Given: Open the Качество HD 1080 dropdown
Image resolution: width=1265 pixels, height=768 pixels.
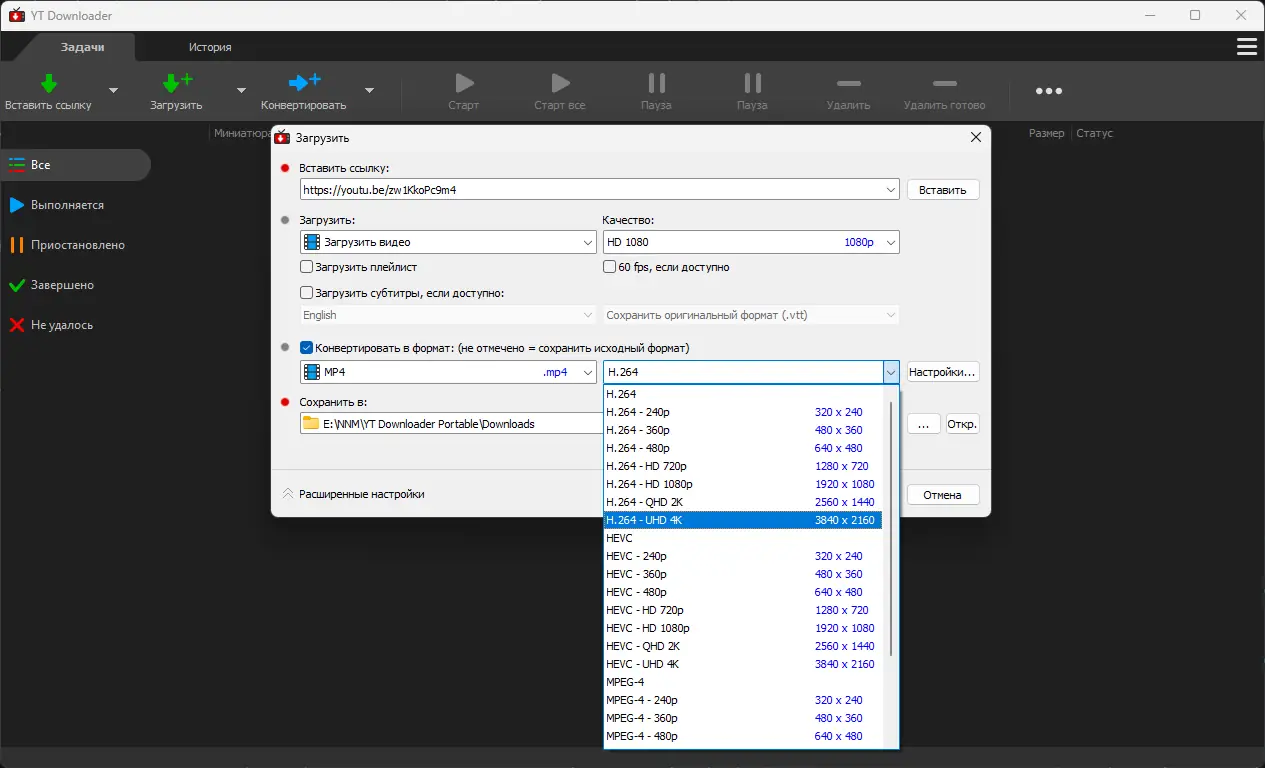Looking at the screenshot, I should pyautogui.click(x=750, y=242).
